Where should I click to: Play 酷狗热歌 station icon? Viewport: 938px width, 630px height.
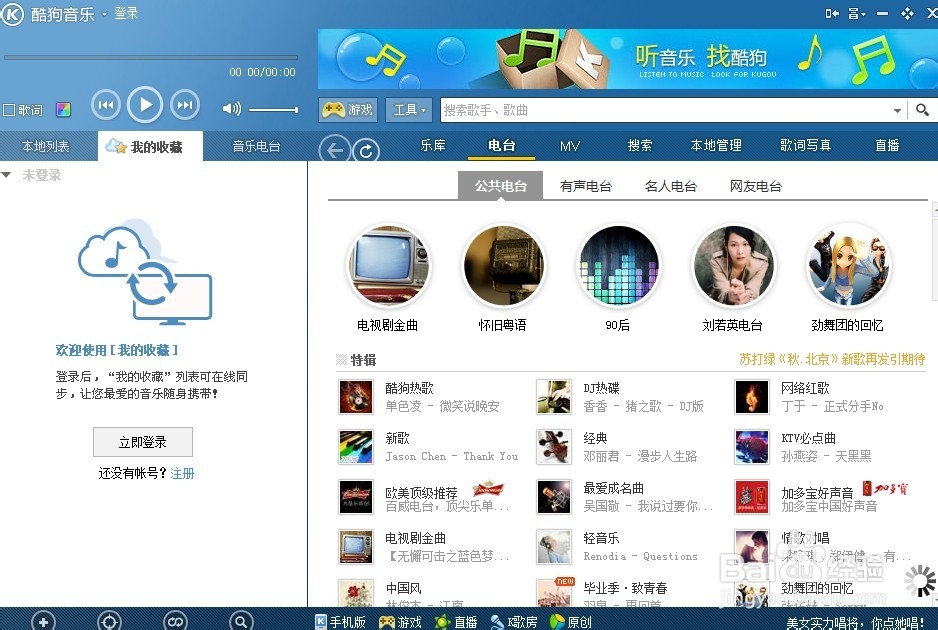[x=356, y=397]
